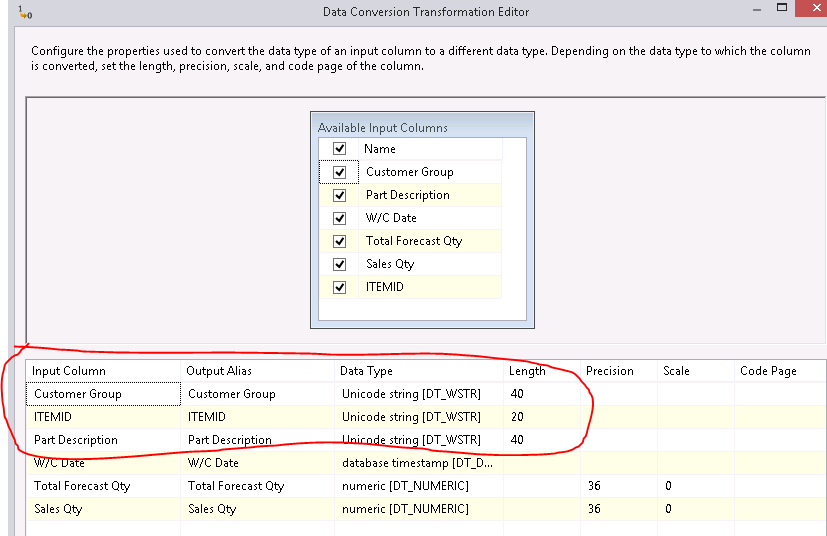Edit the W/C Date output alias cell

[x=257, y=463]
